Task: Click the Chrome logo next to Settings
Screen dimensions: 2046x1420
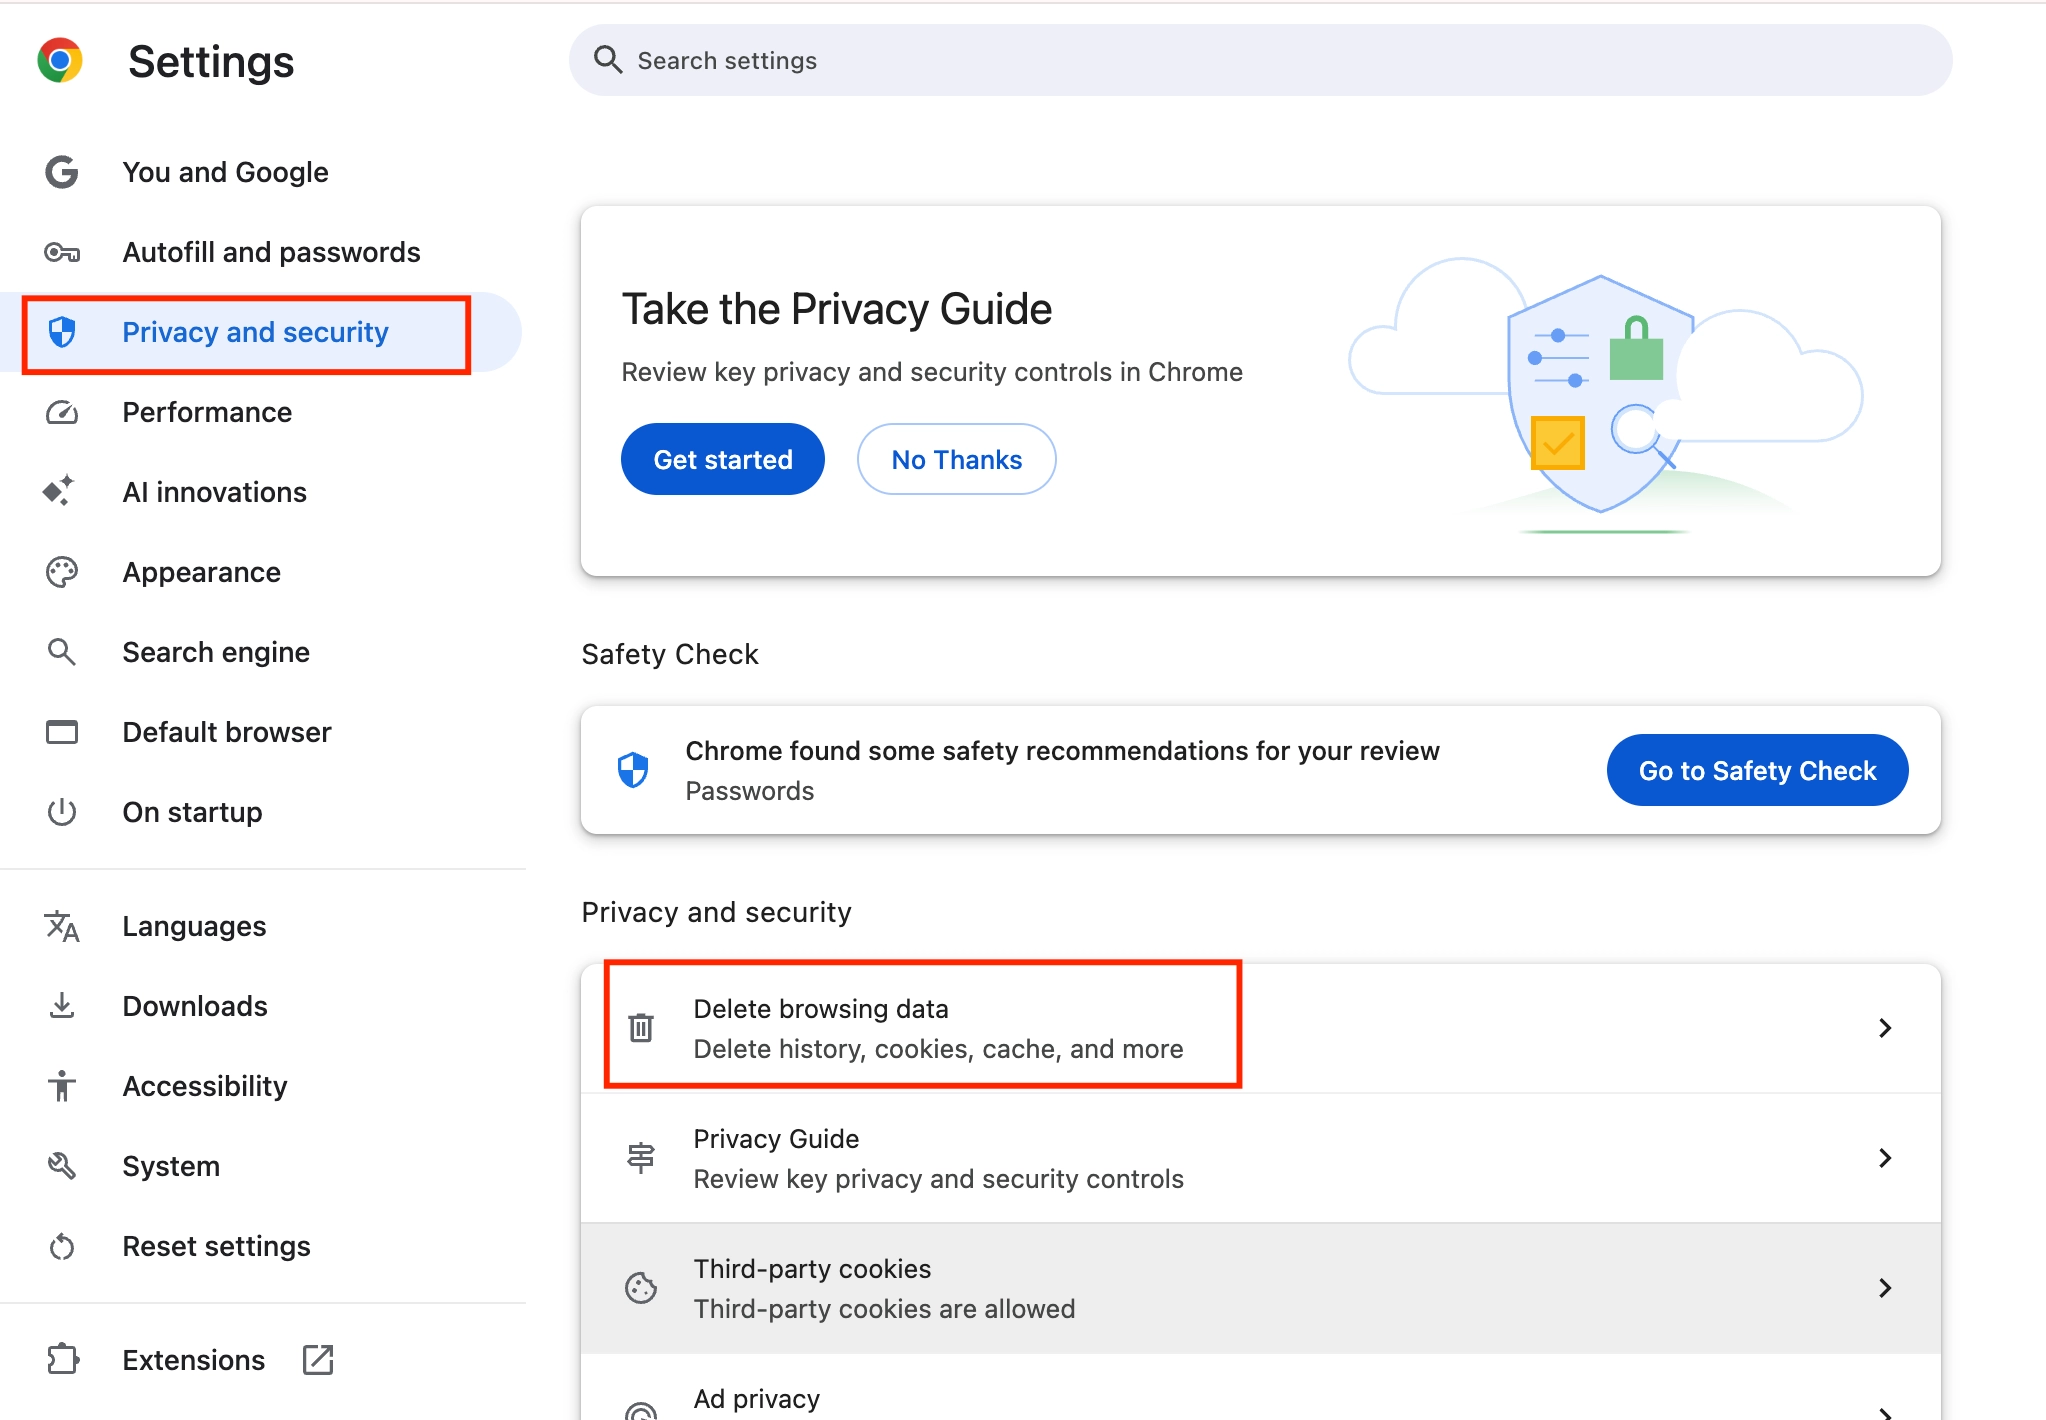Action: pos(61,60)
